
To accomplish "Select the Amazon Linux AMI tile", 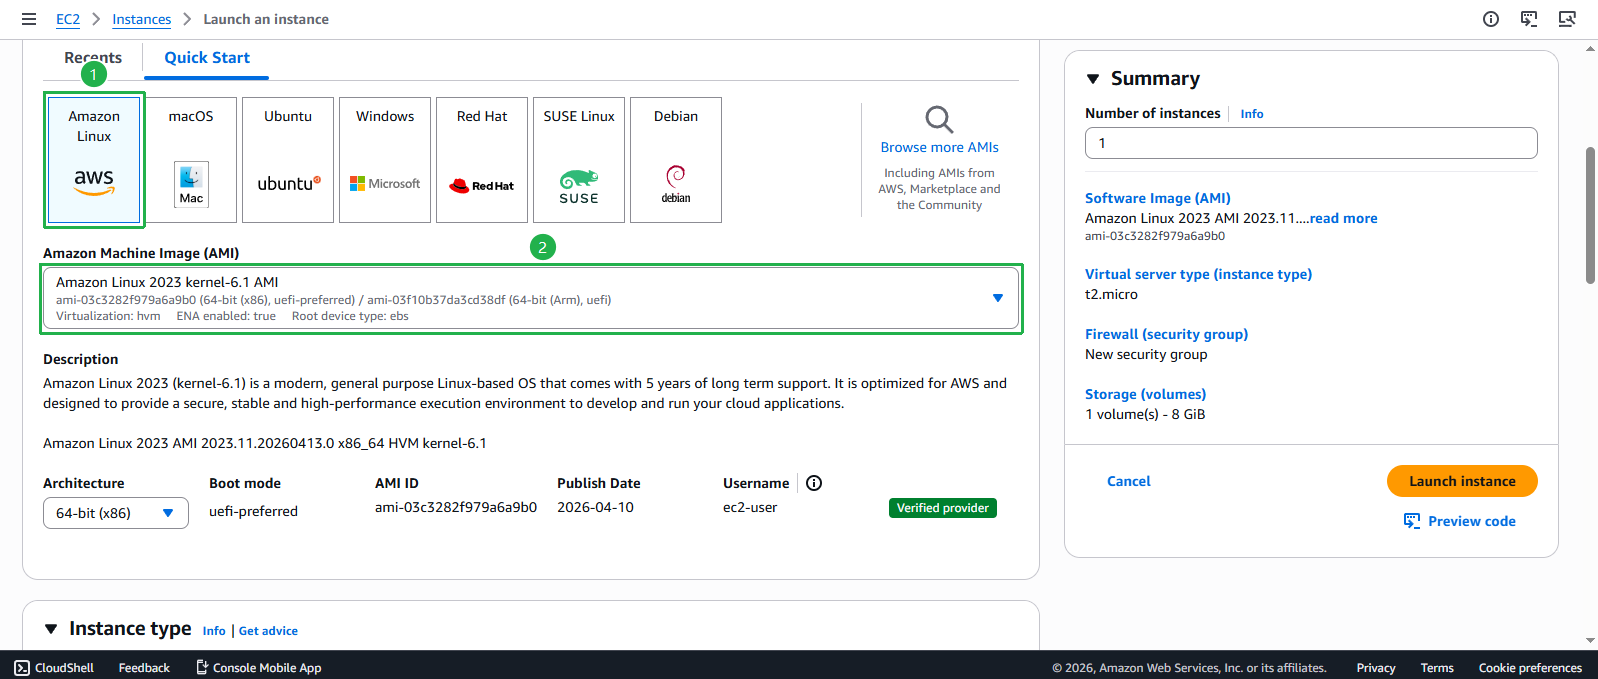I will click(94, 160).
